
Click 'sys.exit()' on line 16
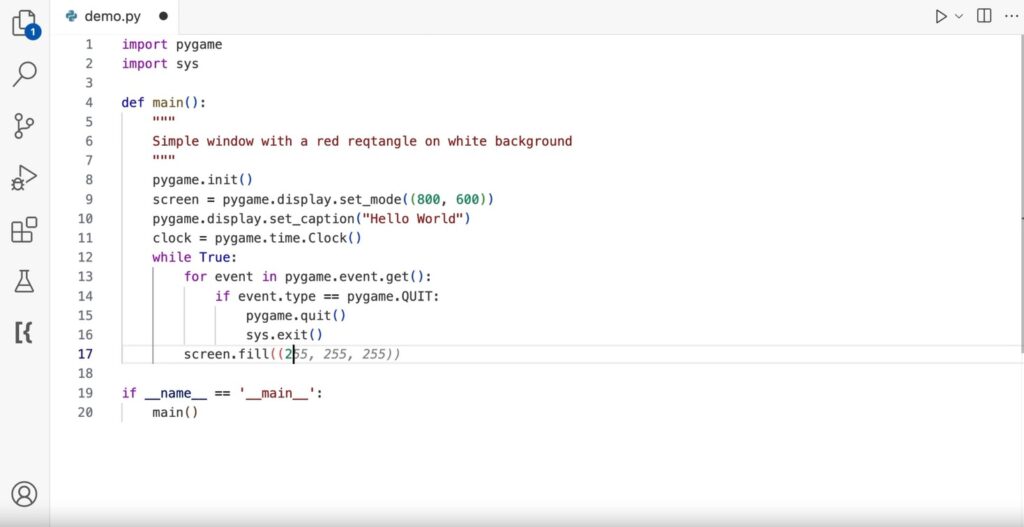coord(284,335)
